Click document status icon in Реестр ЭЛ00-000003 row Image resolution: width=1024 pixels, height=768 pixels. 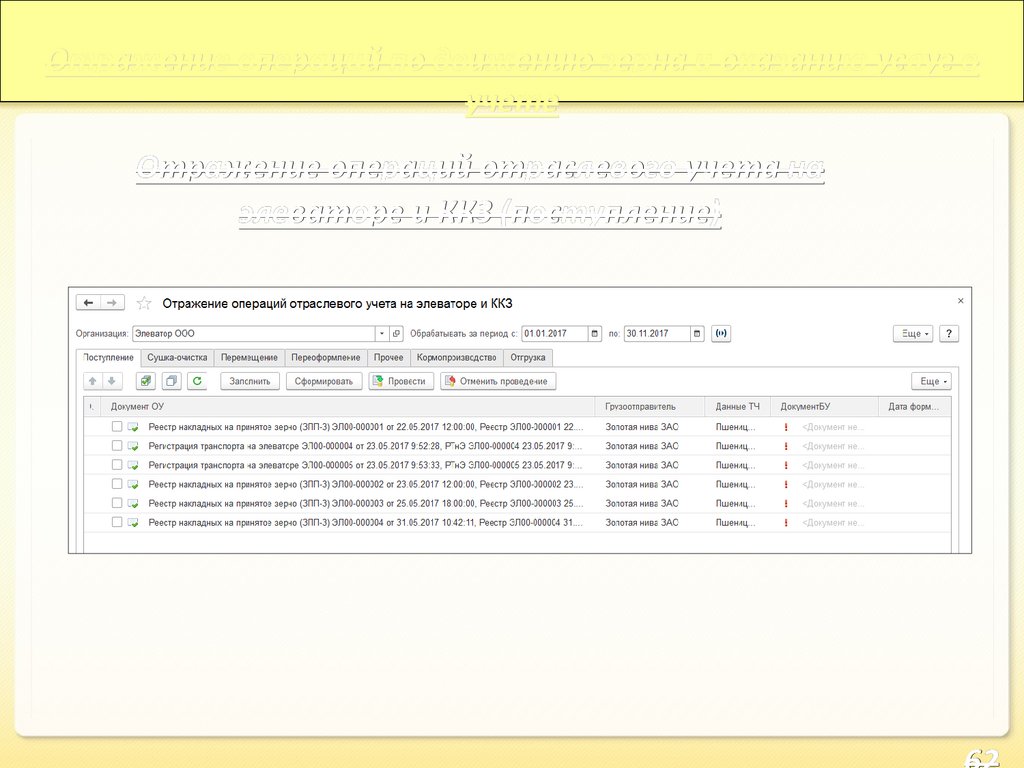(133, 504)
